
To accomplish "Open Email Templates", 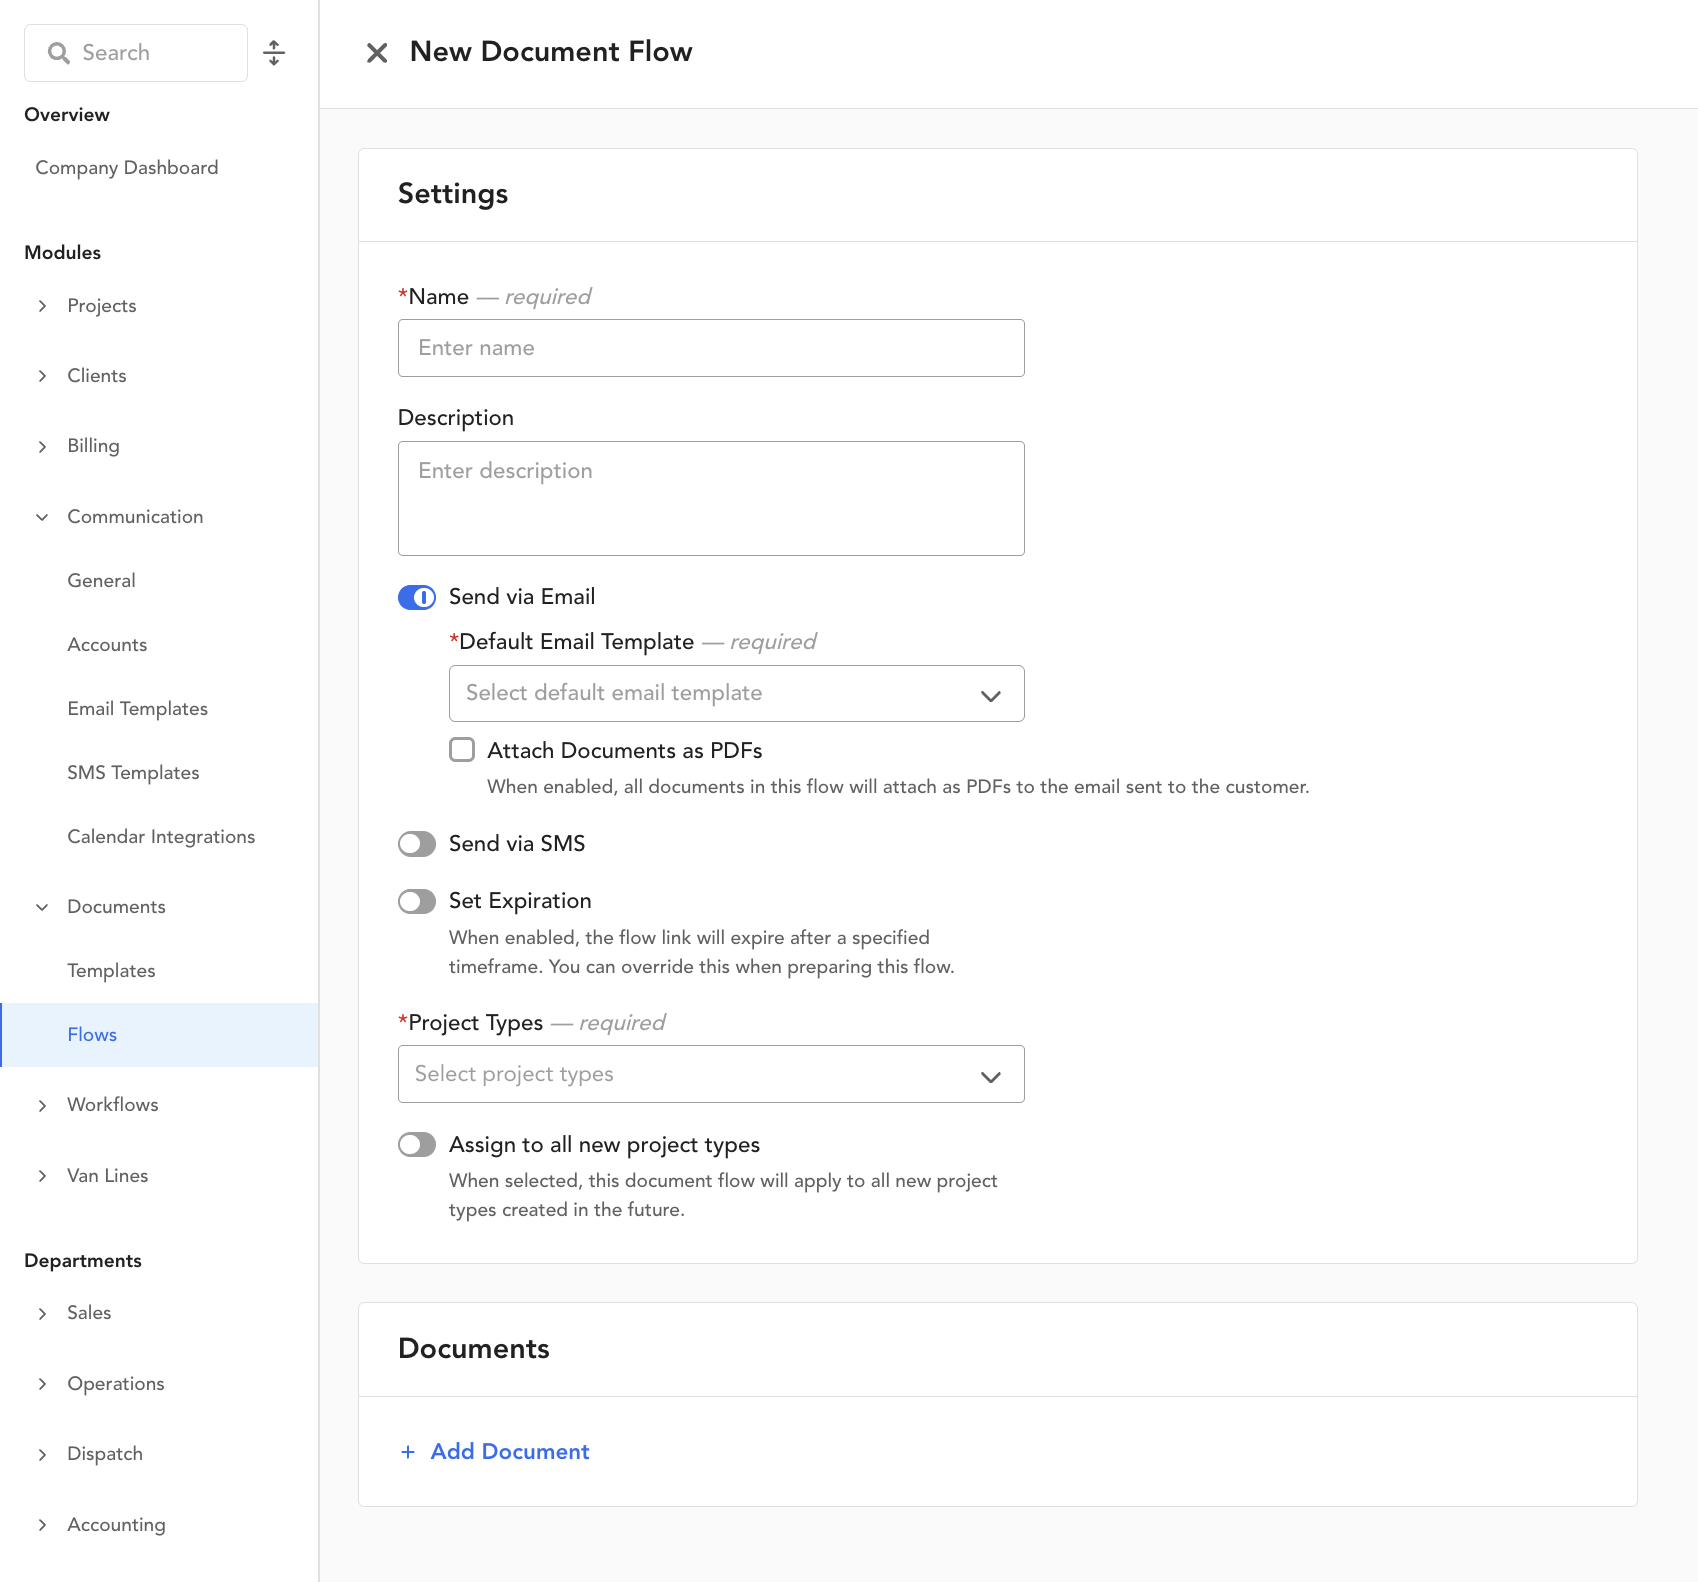I will click(x=138, y=709).
